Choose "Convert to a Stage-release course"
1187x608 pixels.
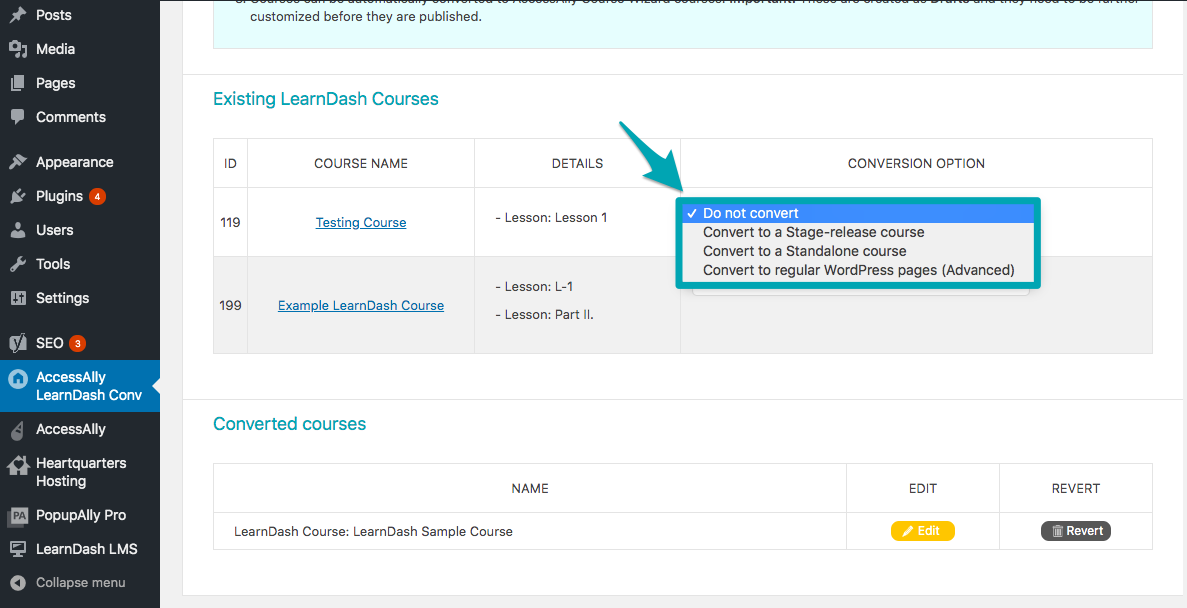(858, 232)
